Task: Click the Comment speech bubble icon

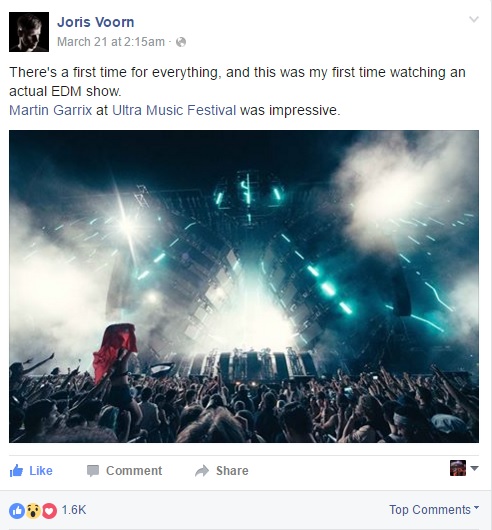Action: click(93, 471)
